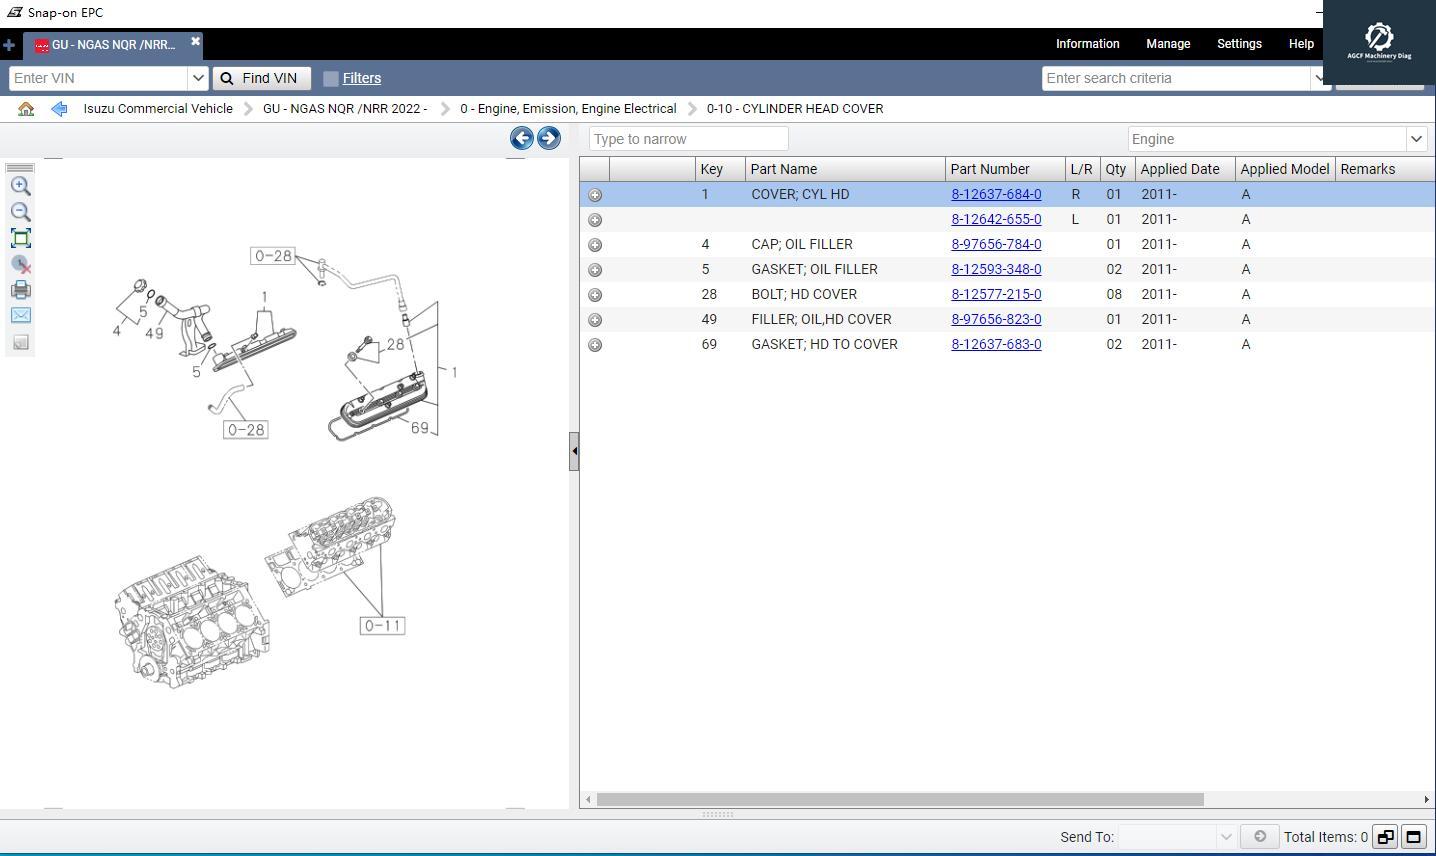Click the clear selection pointer icon
This screenshot has width=1436, height=856.
click(x=20, y=264)
